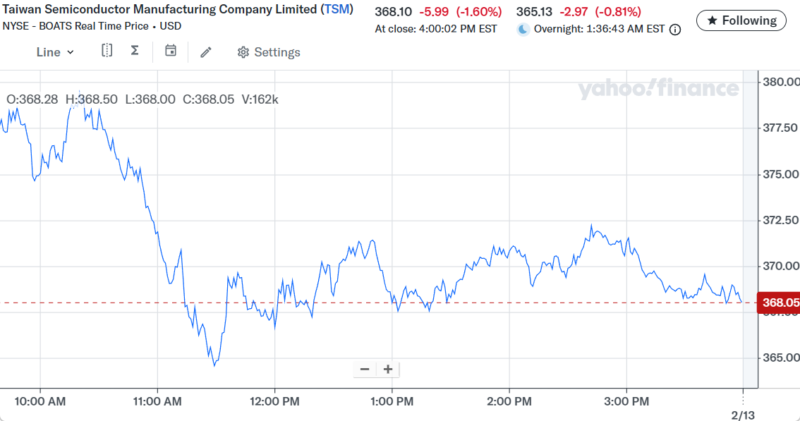Open chart Settings
This screenshot has height=421, width=800.
[x=268, y=52]
